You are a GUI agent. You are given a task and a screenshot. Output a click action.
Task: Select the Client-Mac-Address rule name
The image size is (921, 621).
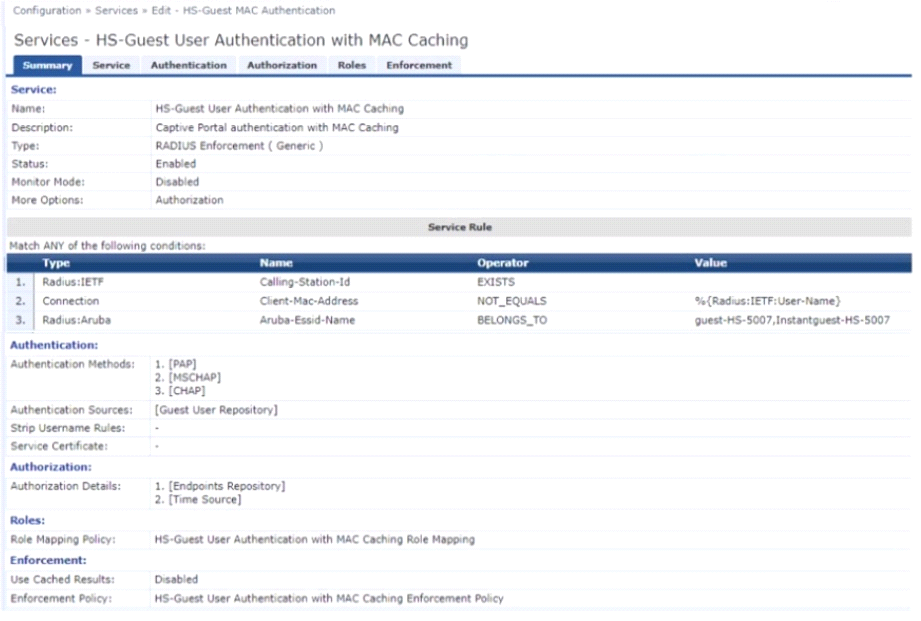click(x=309, y=301)
